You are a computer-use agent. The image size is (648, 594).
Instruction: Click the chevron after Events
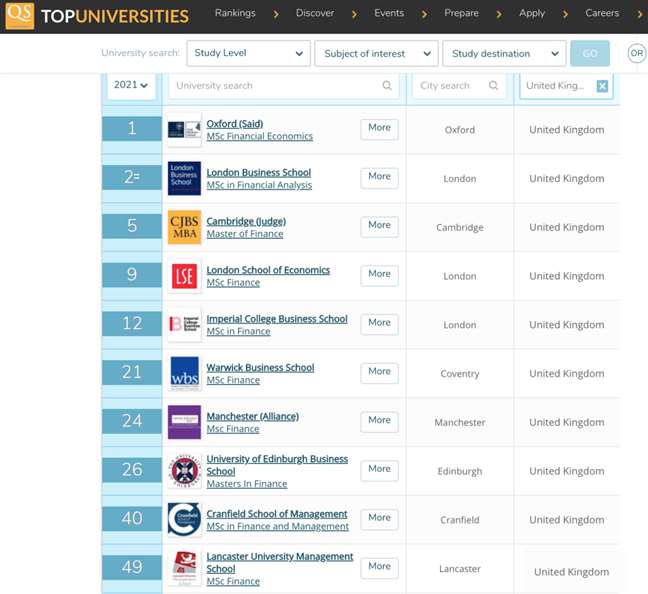[424, 14]
